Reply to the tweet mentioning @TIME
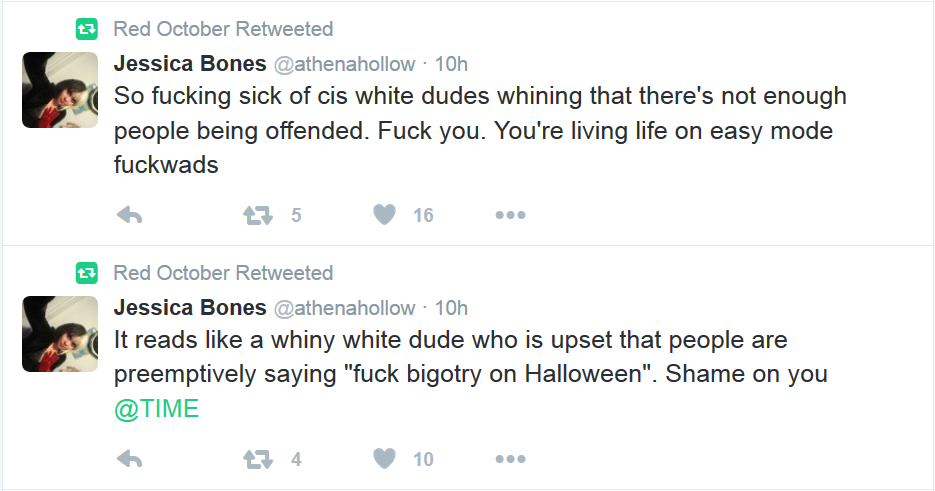The width and height of the screenshot is (935, 491). coord(129,459)
